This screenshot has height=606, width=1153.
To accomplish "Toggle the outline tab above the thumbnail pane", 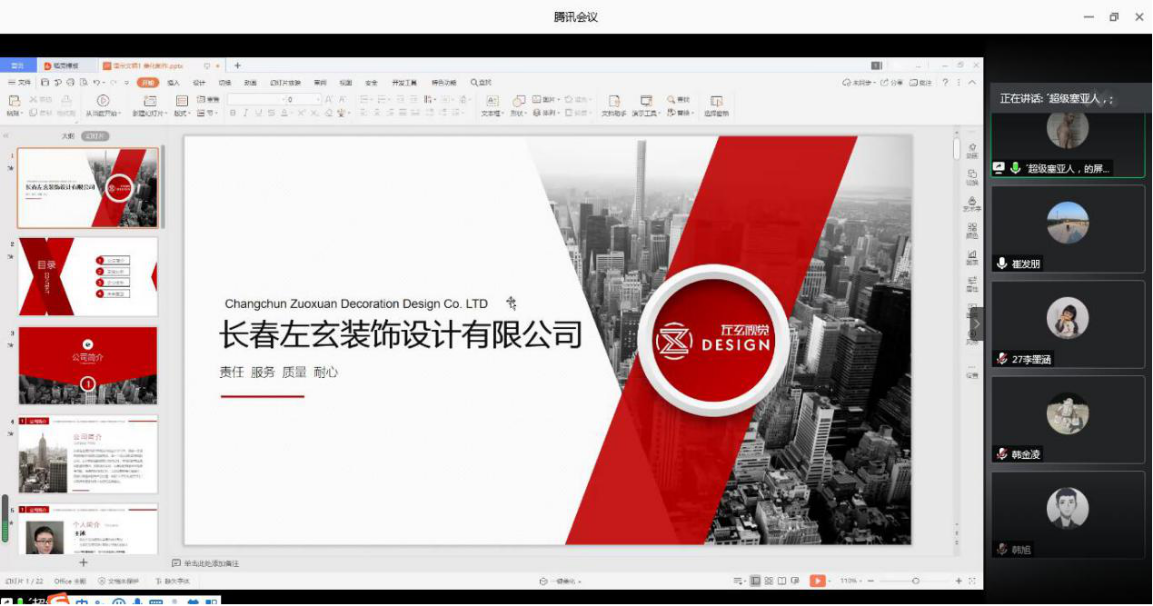I will tap(68, 136).
